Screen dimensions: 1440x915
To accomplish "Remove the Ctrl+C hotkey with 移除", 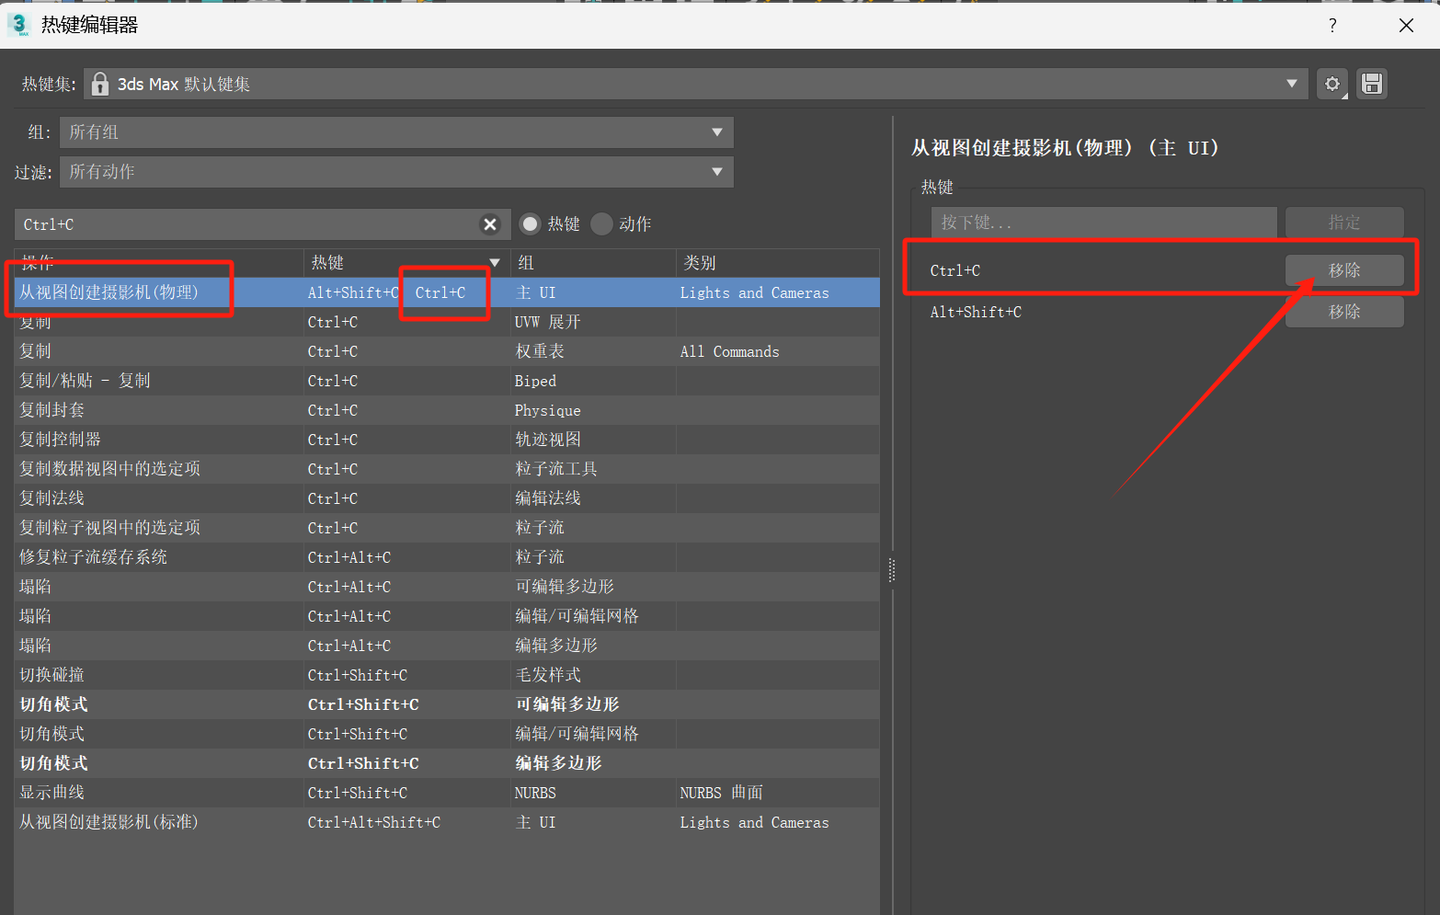I will [x=1344, y=270].
